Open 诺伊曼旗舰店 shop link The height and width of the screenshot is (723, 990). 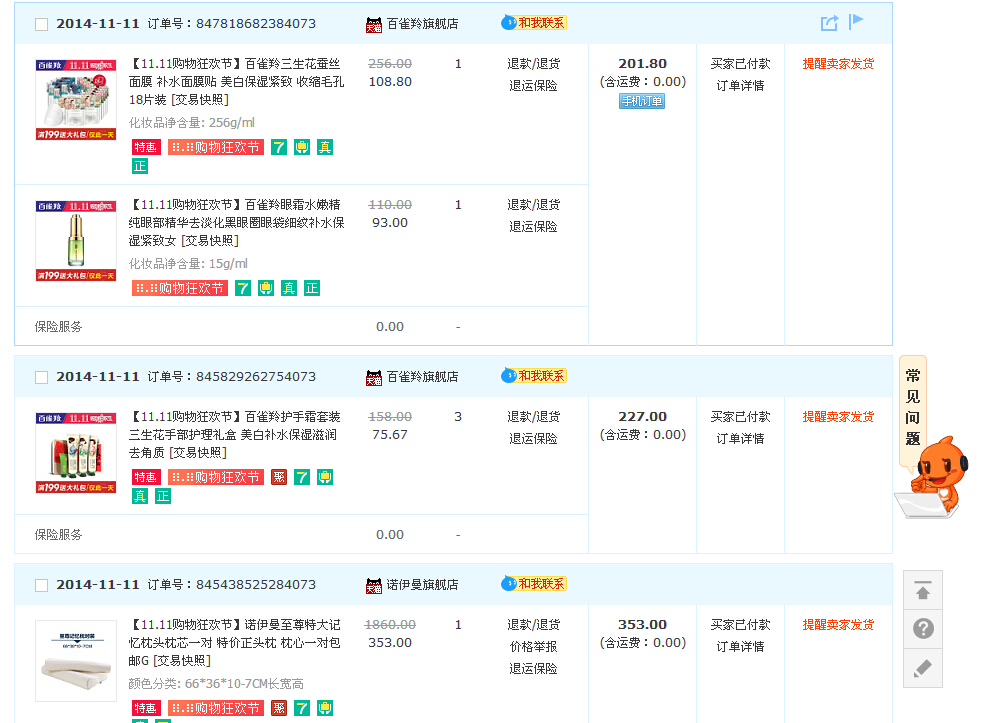pos(422,585)
